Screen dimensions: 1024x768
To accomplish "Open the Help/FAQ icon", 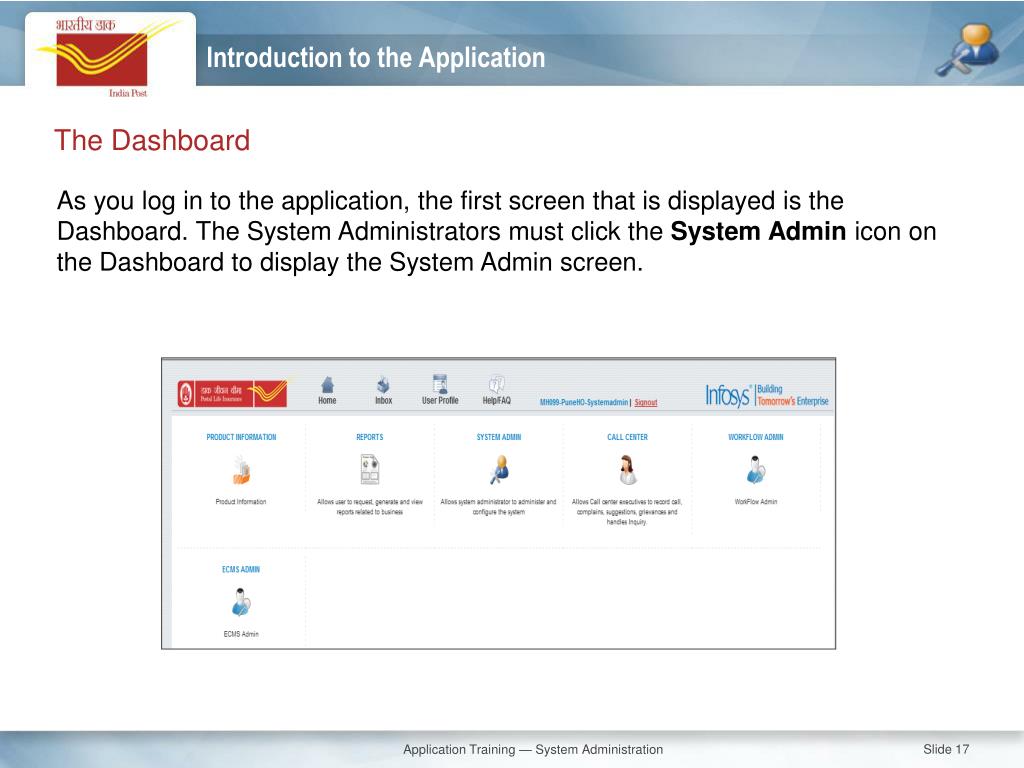I will 496,384.
